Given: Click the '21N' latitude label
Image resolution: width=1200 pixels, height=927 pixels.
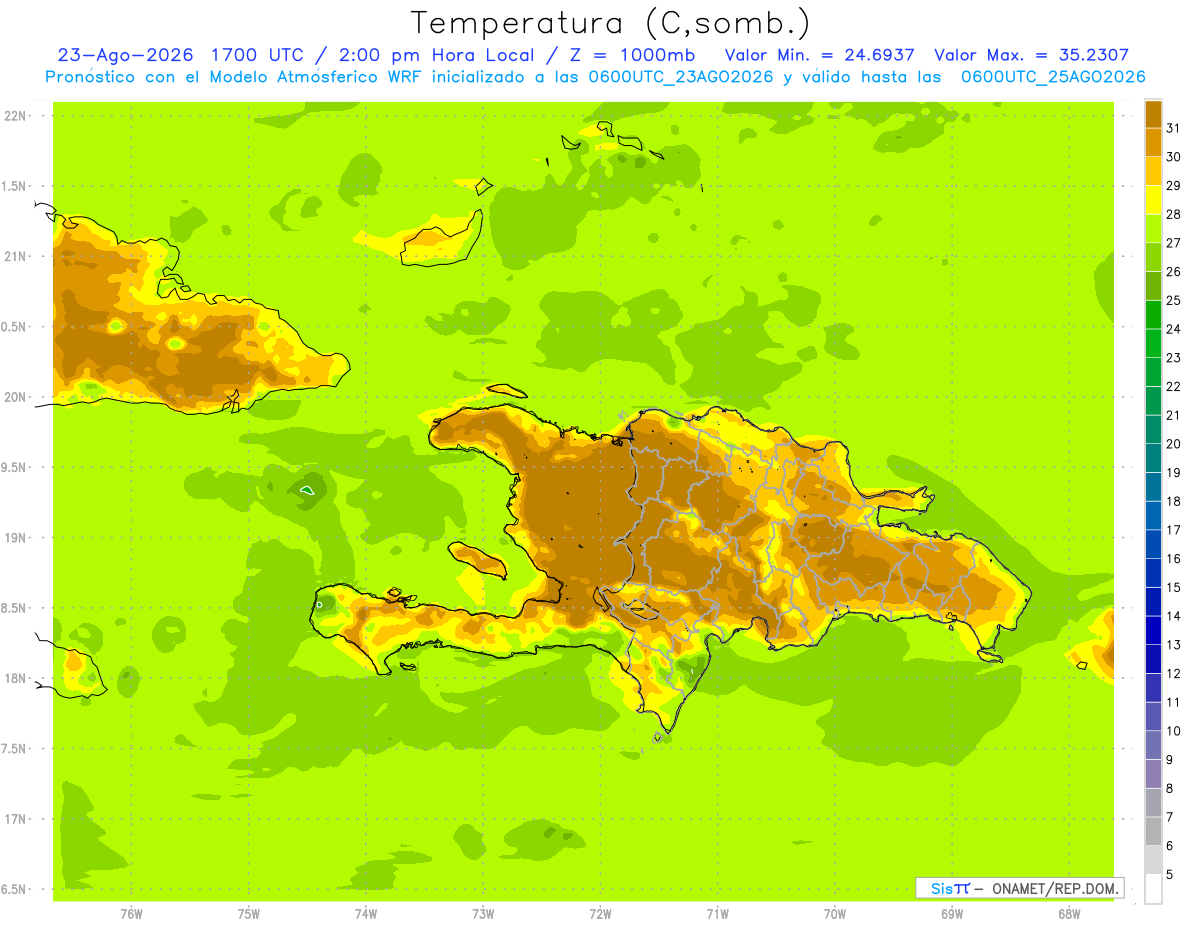Looking at the screenshot, I should [16, 257].
